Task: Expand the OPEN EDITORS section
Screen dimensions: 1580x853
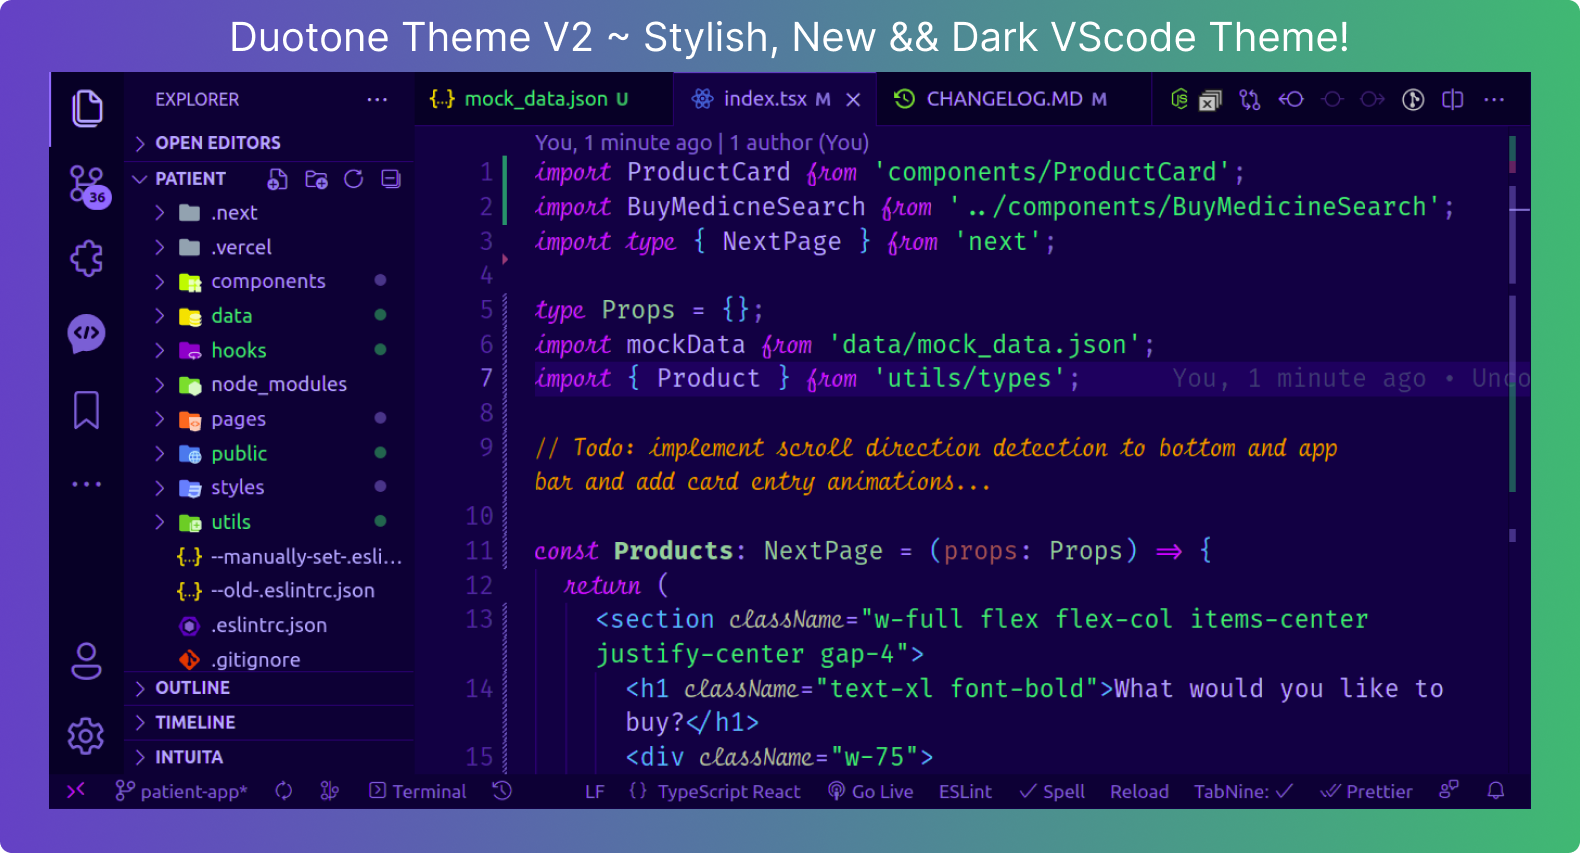Action: point(270,143)
